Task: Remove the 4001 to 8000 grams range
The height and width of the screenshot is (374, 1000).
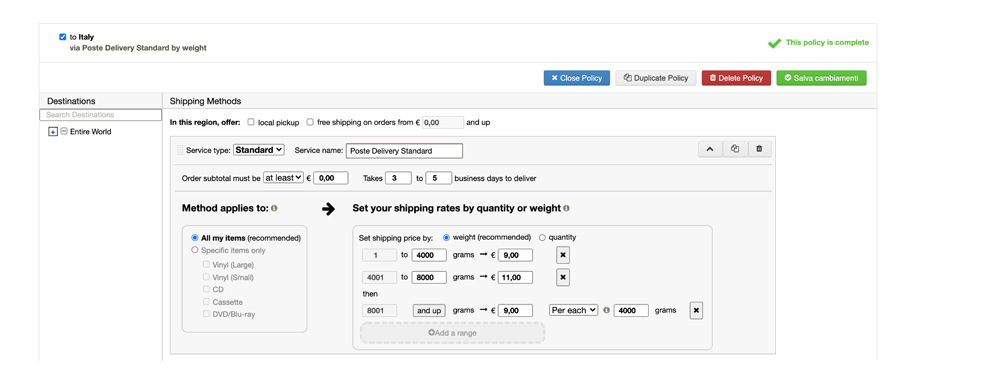Action: 562,278
